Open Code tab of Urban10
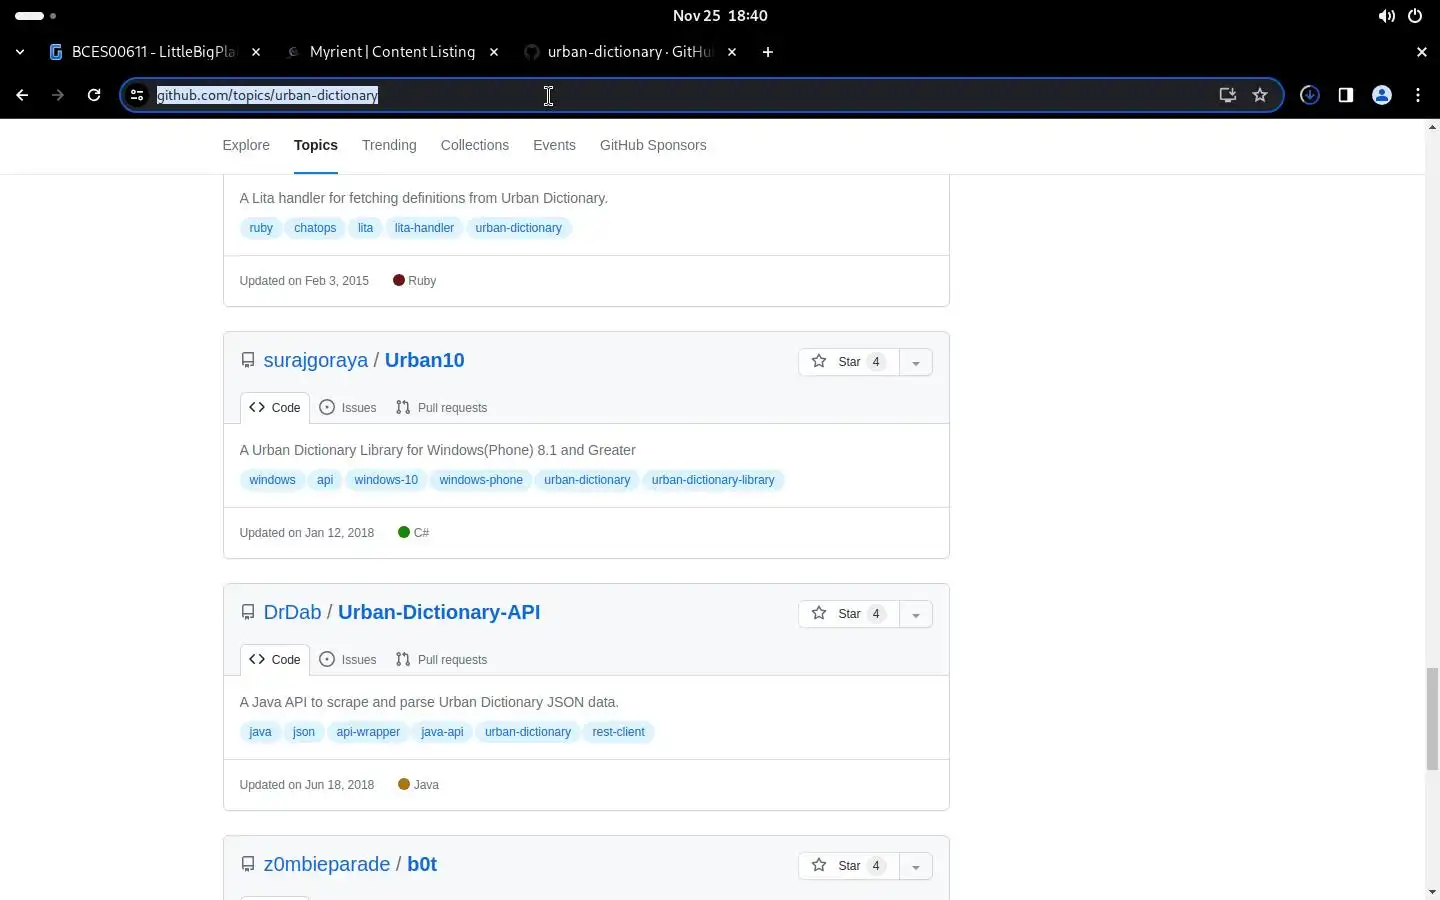 pyautogui.click(x=275, y=408)
